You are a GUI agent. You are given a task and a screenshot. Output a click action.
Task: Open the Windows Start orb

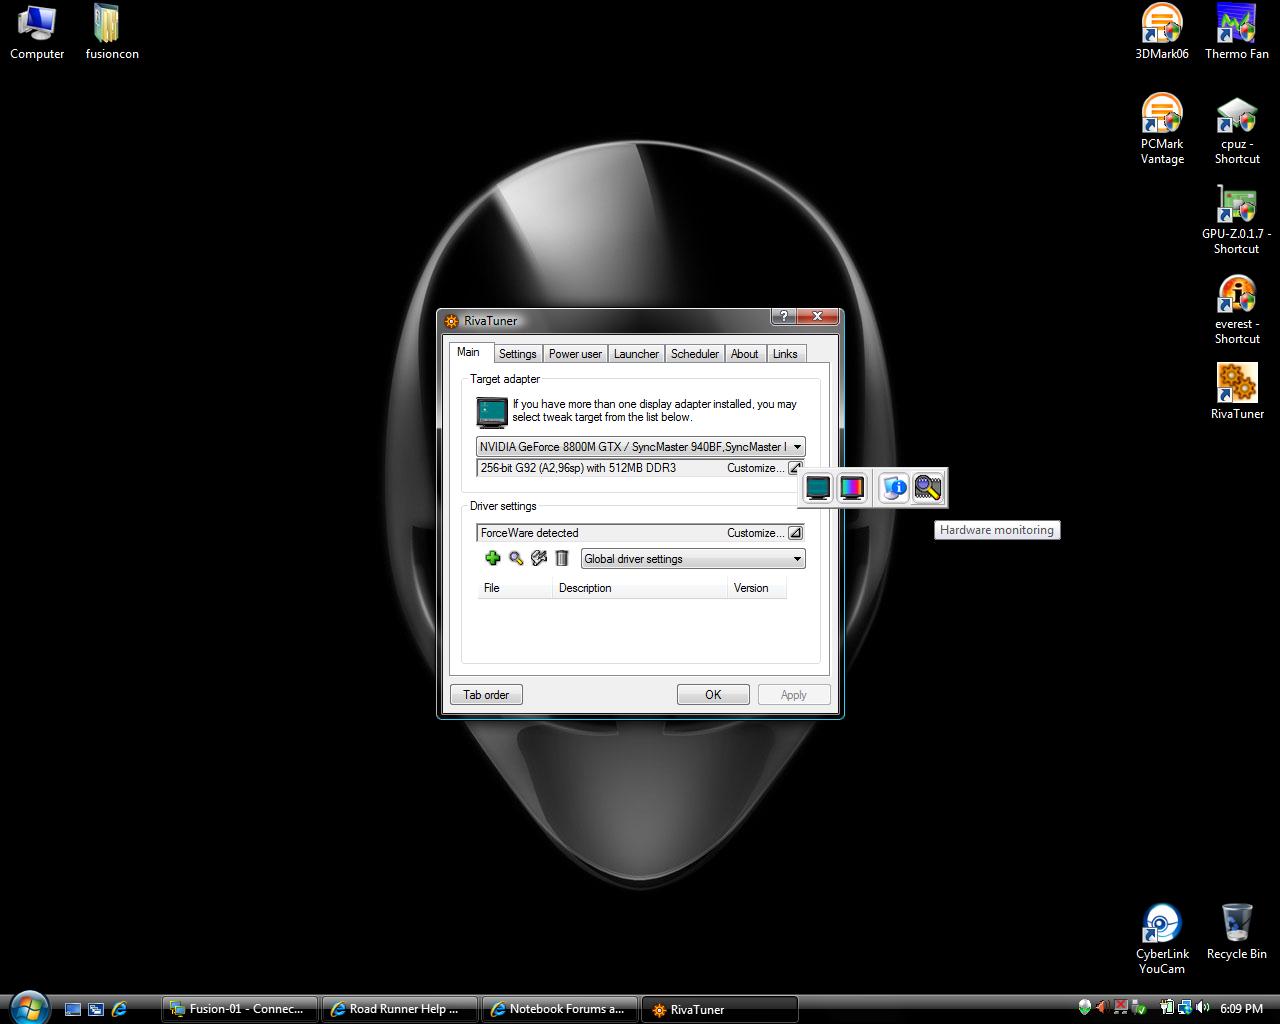pyautogui.click(x=28, y=1006)
